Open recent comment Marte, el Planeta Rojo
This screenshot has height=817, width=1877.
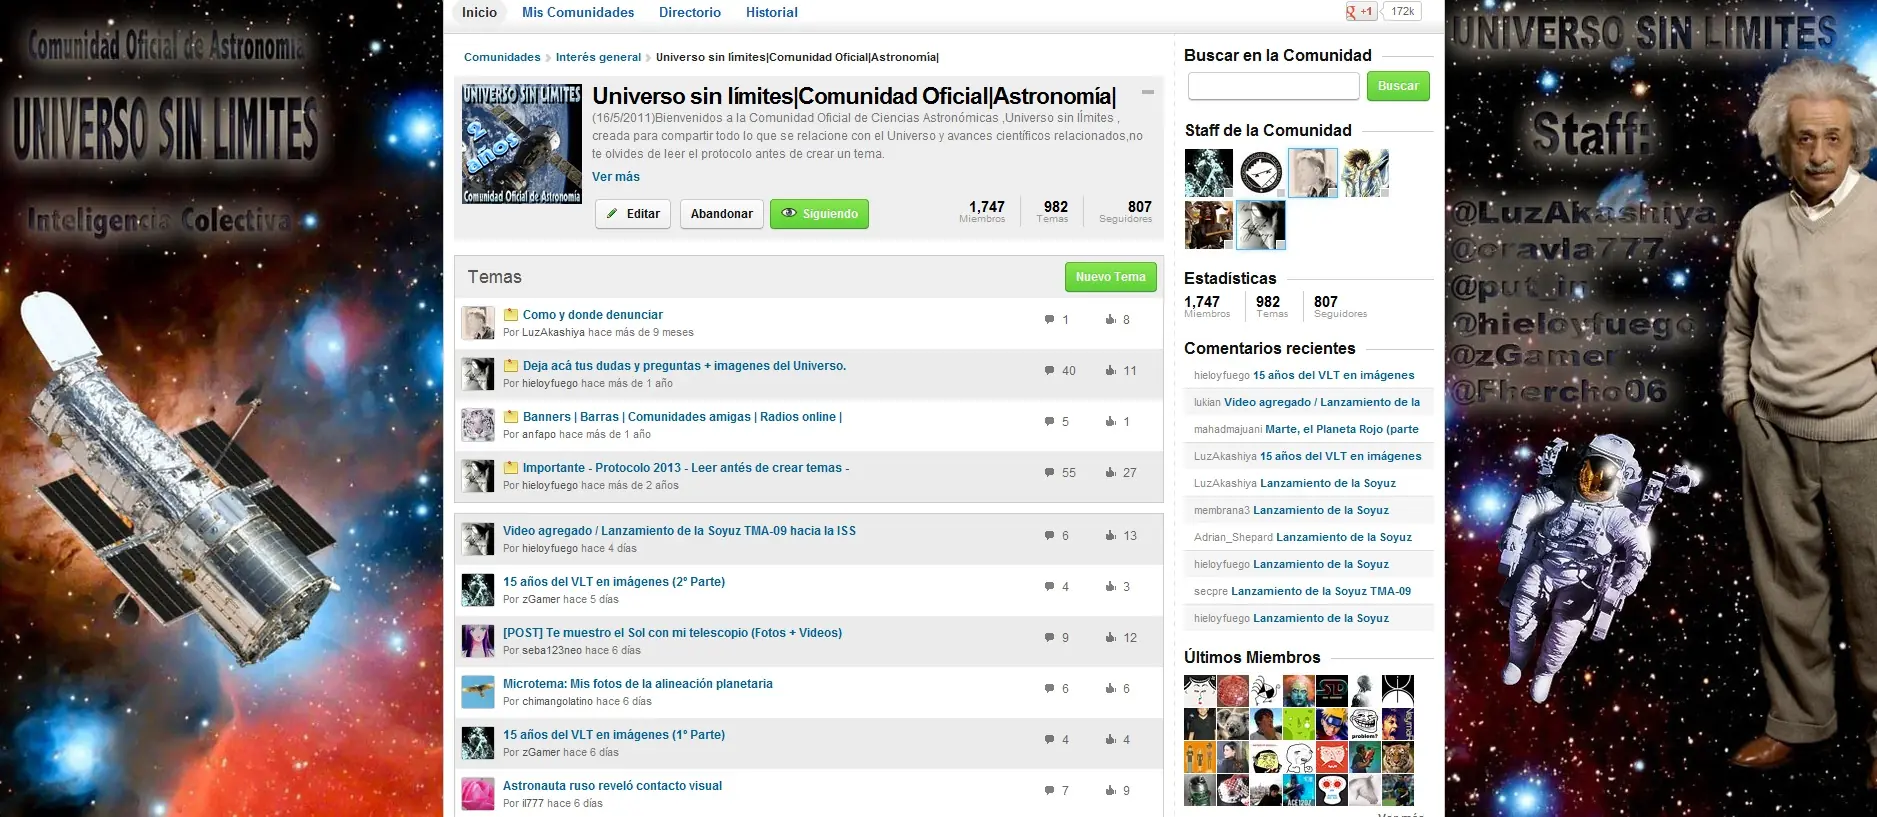(1342, 430)
